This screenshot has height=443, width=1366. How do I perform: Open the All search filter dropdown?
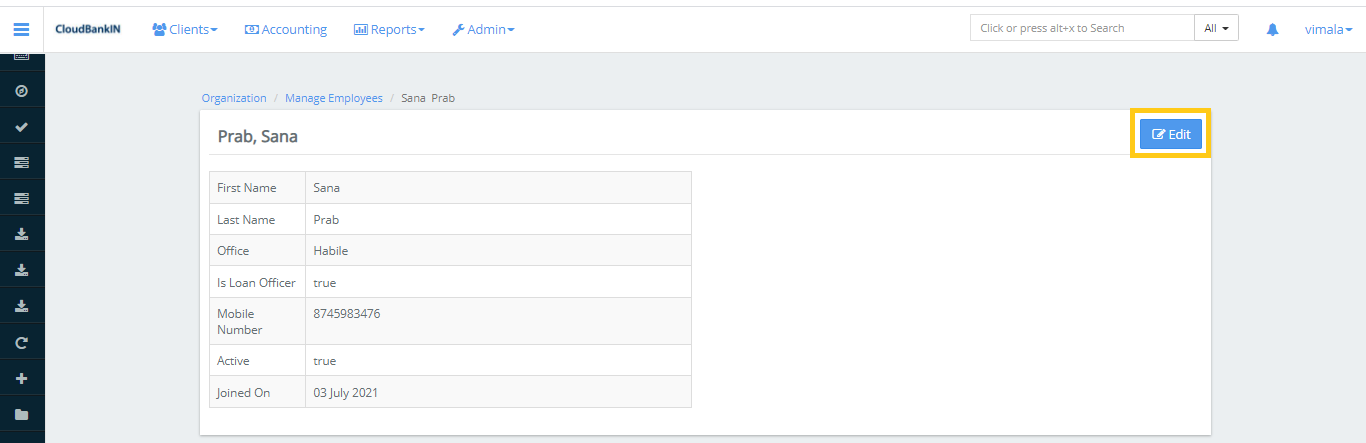click(x=1216, y=28)
